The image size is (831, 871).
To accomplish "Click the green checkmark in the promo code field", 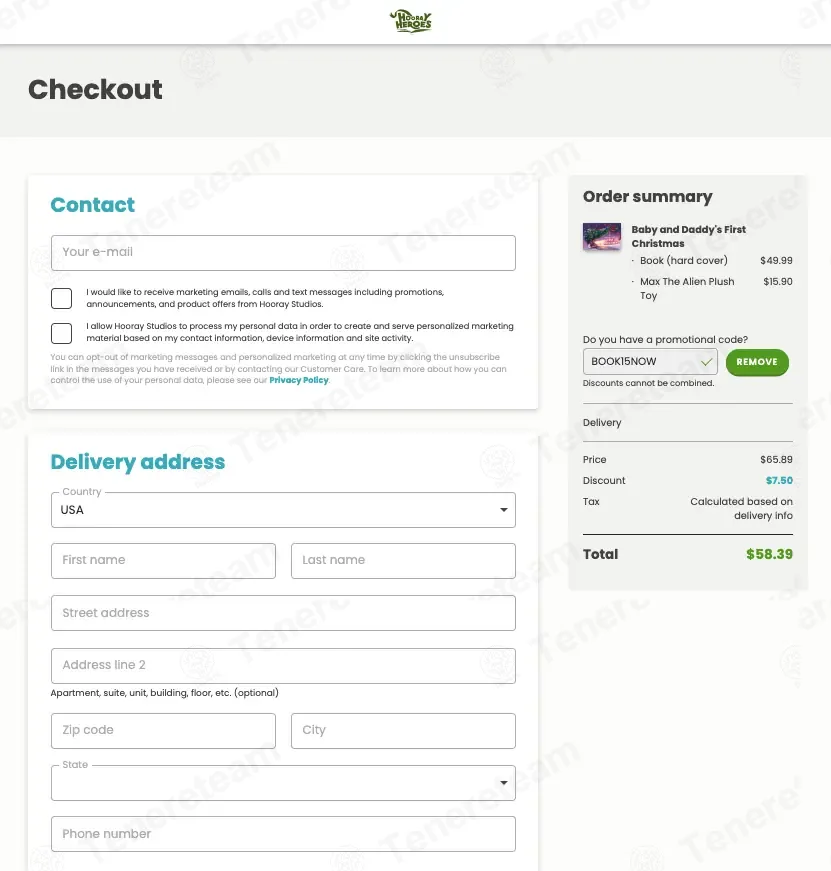I will (x=707, y=361).
